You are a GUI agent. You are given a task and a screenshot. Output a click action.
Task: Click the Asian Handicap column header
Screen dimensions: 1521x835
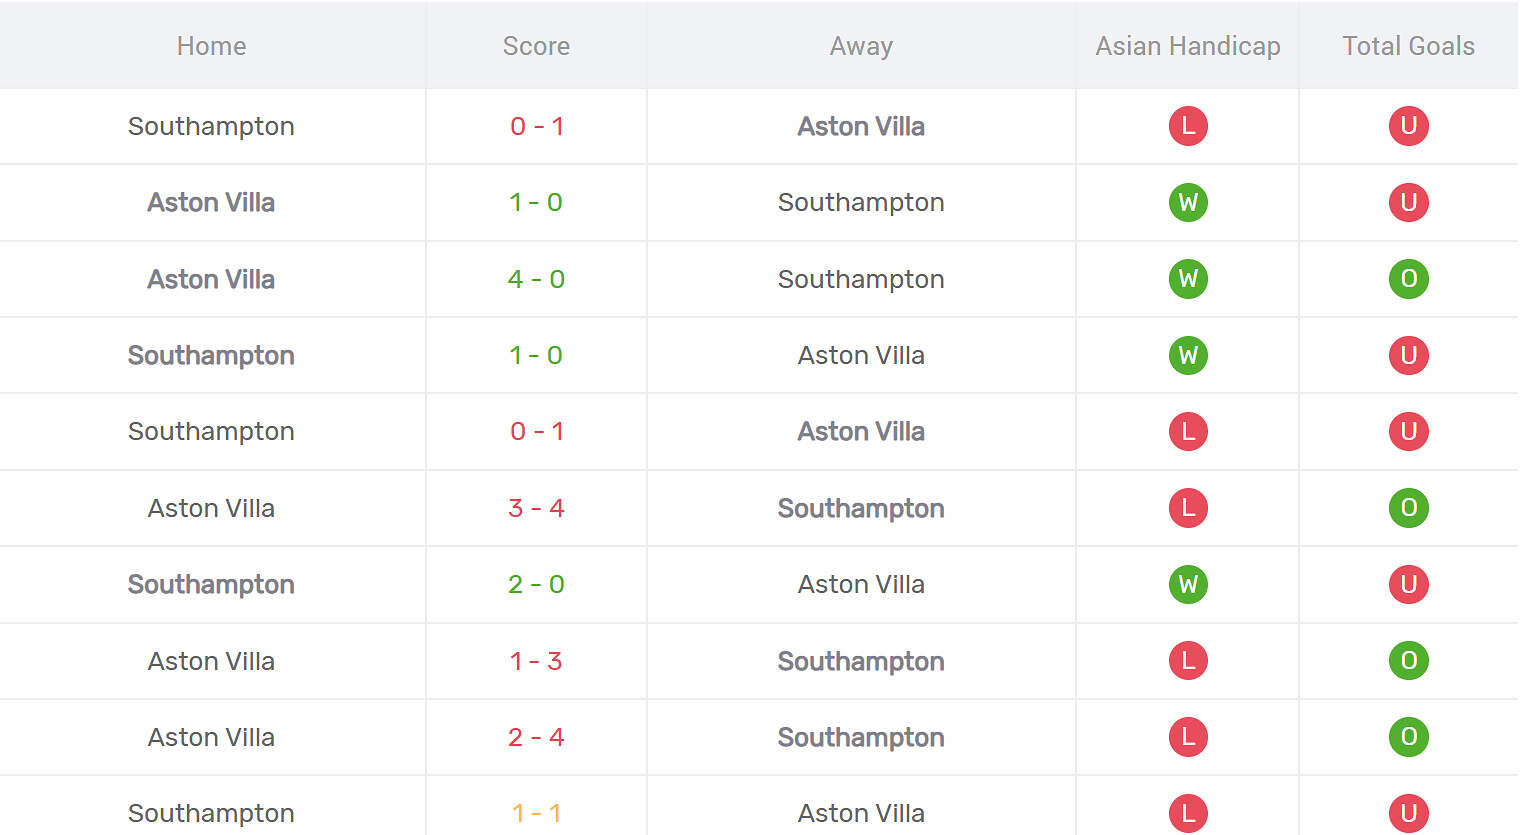pos(1188,46)
